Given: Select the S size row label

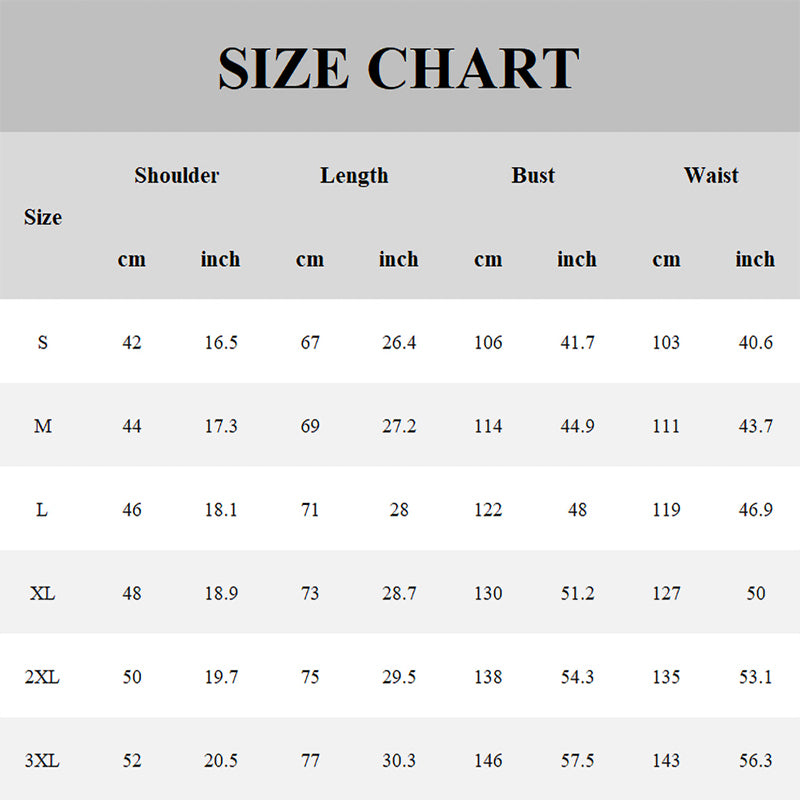Looking at the screenshot, I should [x=43, y=343].
